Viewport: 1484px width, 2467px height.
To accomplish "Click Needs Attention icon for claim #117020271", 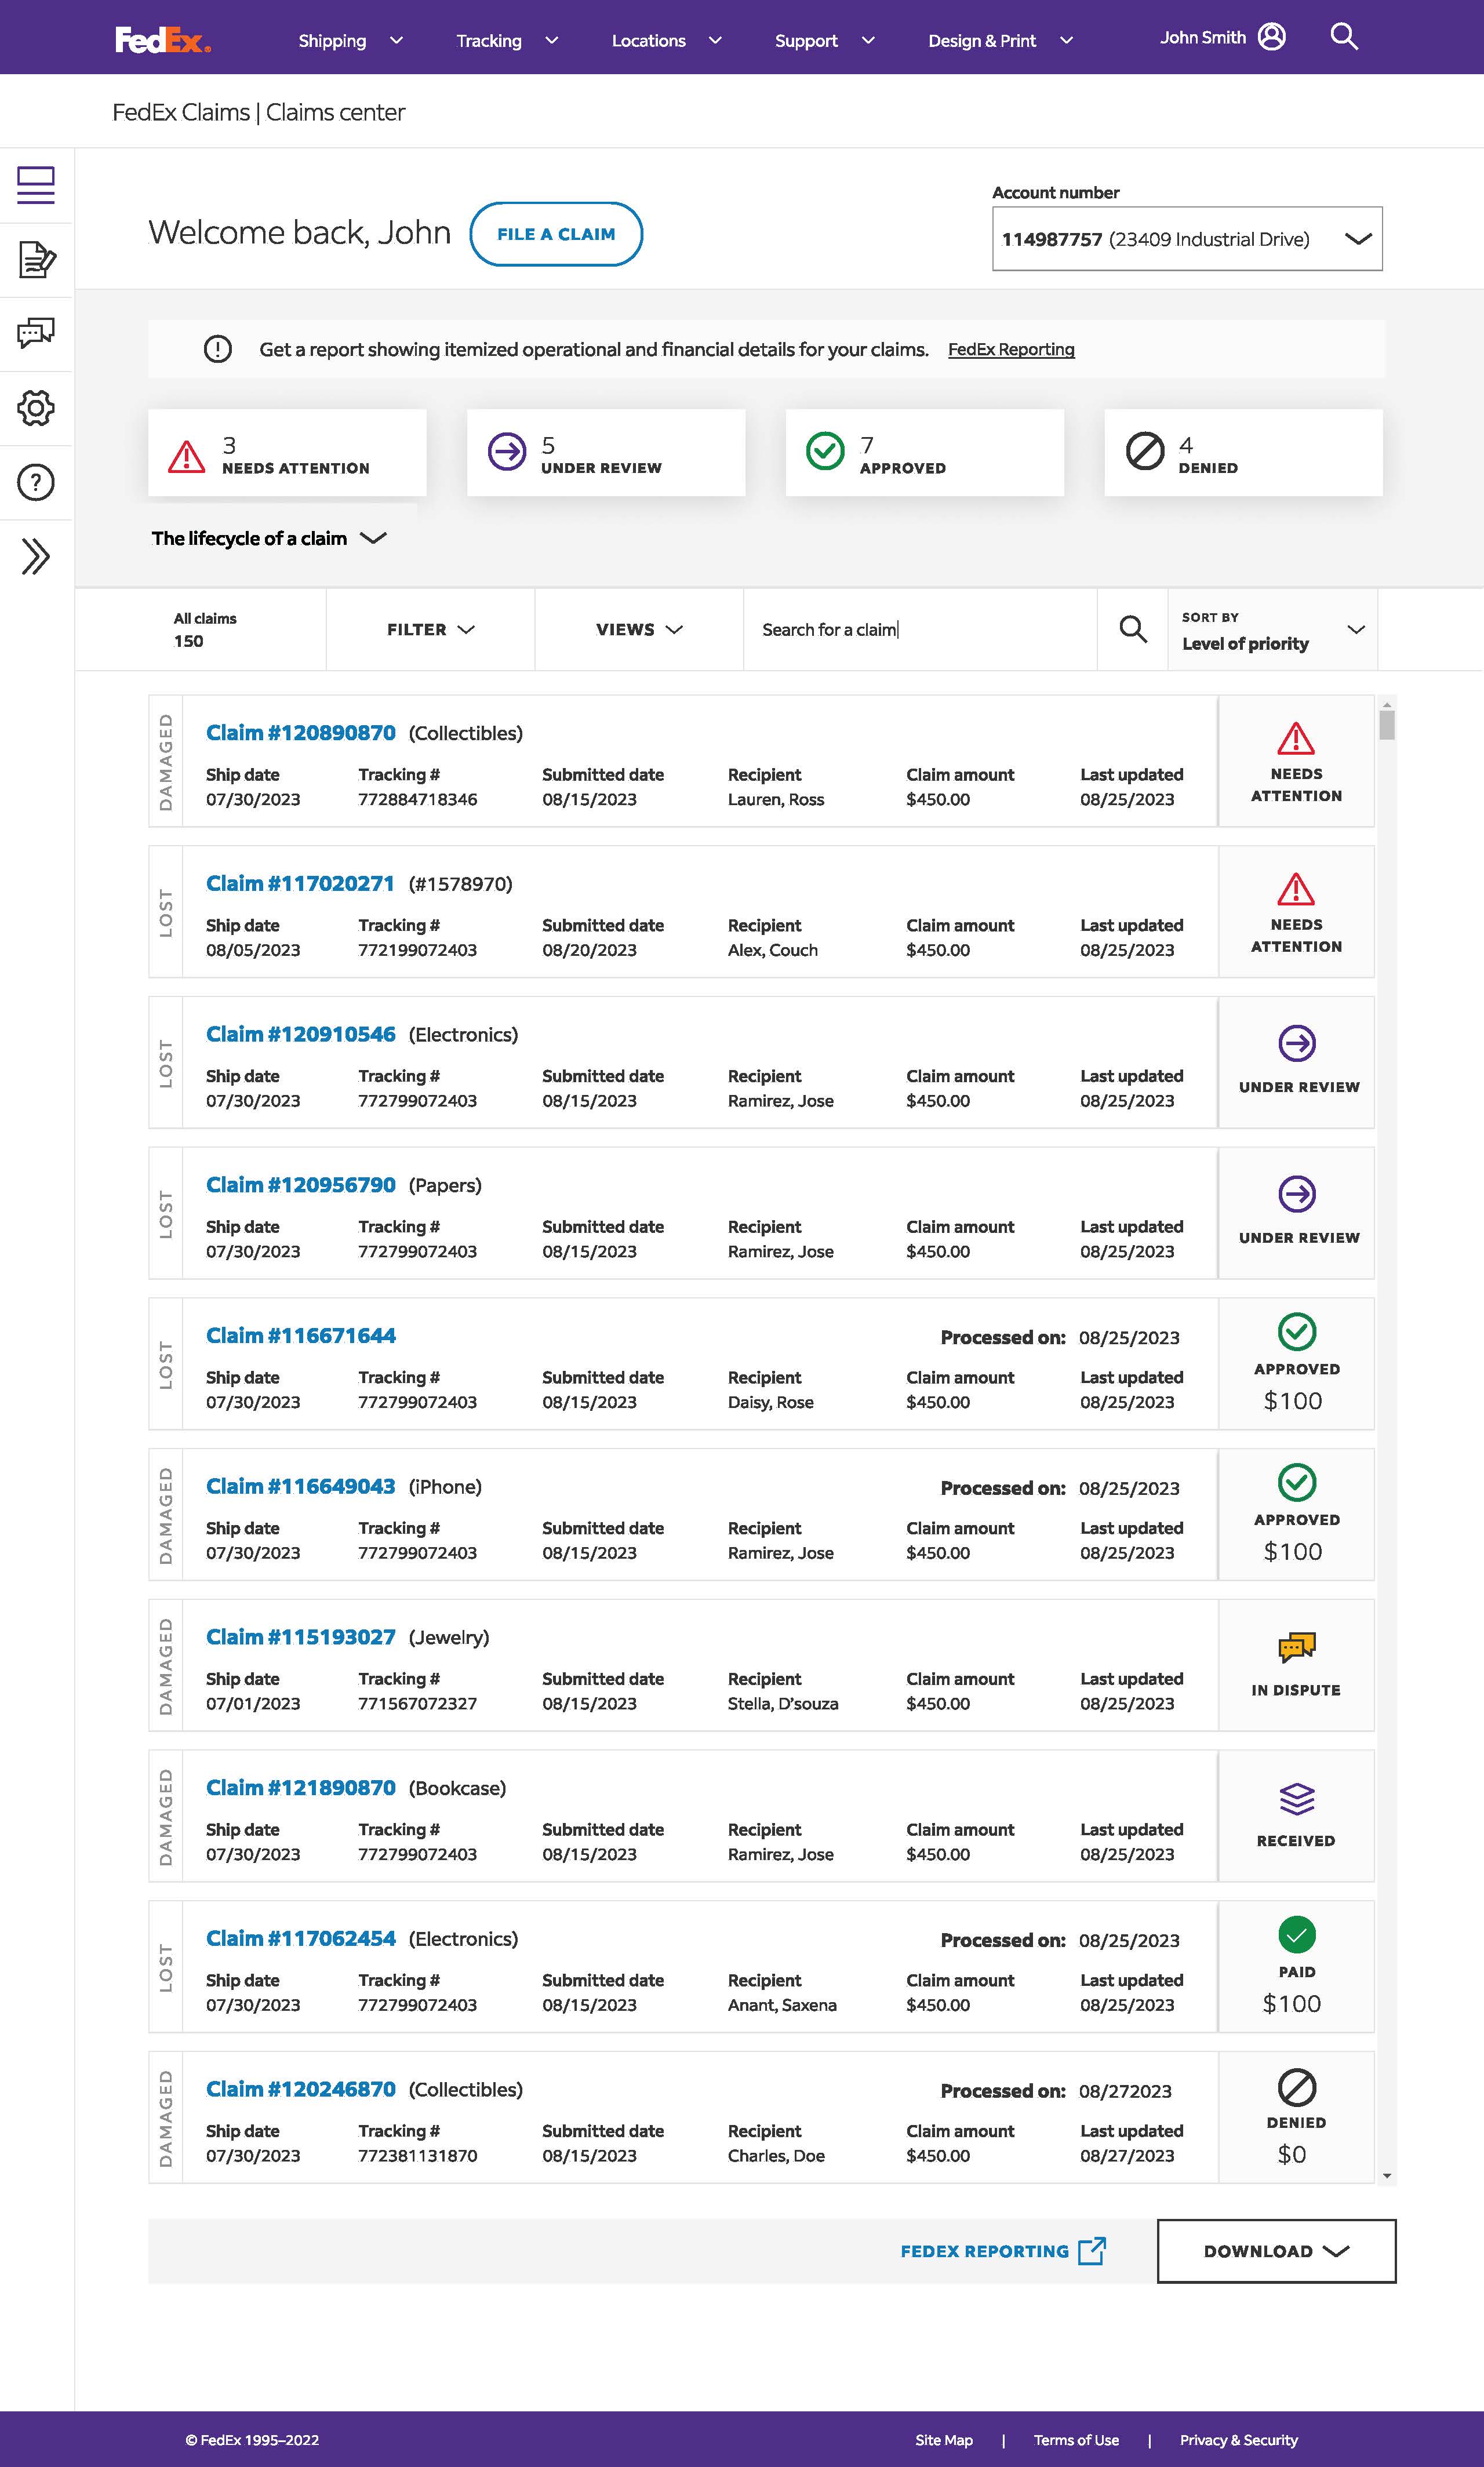I will (1296, 889).
